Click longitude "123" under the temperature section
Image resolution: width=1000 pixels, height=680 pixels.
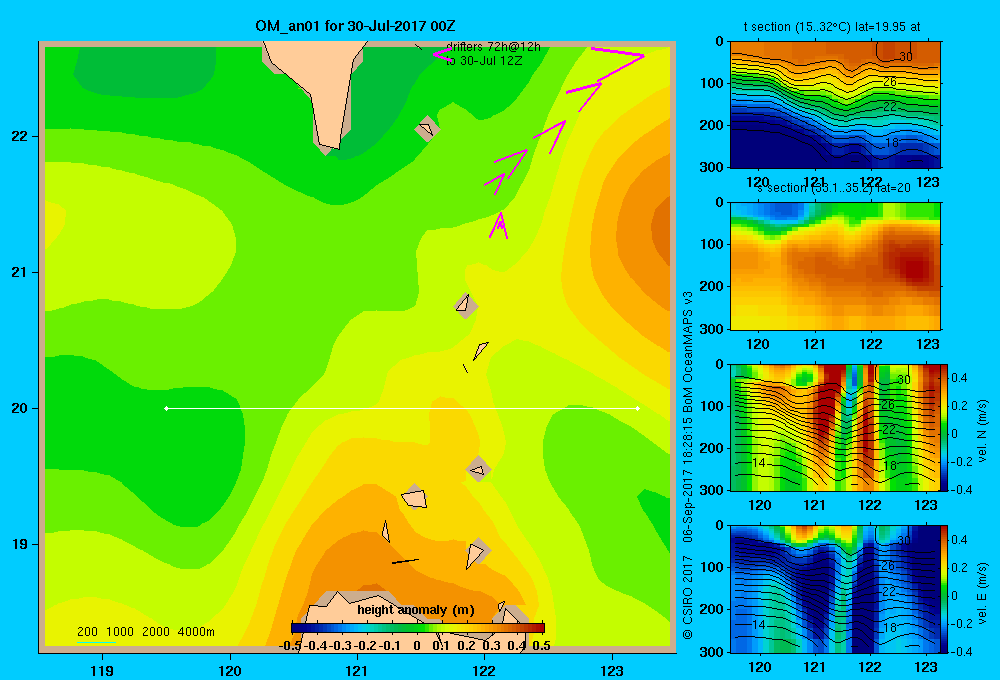point(927,182)
